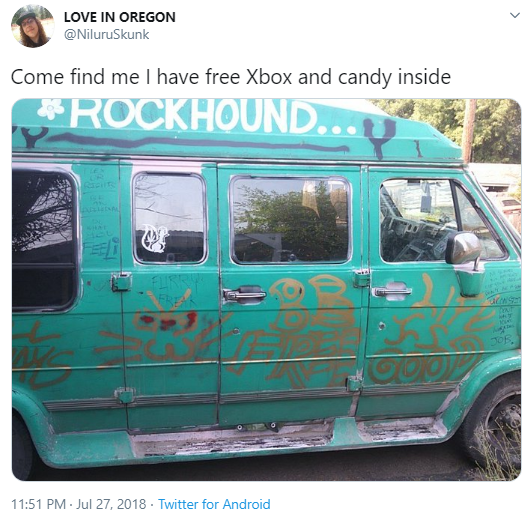Click the white flower beside ROCKHOUND
The width and height of the screenshot is (528, 520).
tap(50, 108)
